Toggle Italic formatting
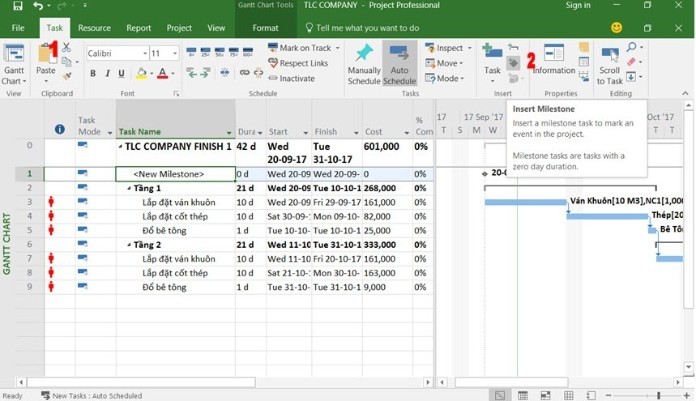The image size is (696, 401). pos(107,73)
